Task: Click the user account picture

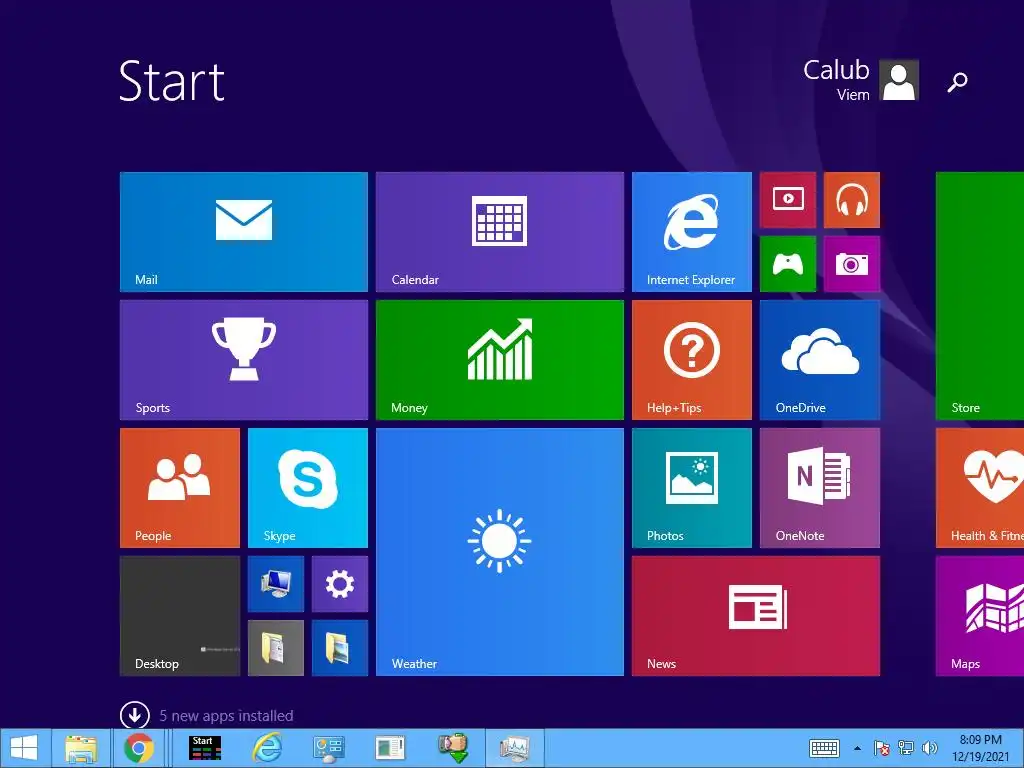Action: coord(899,80)
